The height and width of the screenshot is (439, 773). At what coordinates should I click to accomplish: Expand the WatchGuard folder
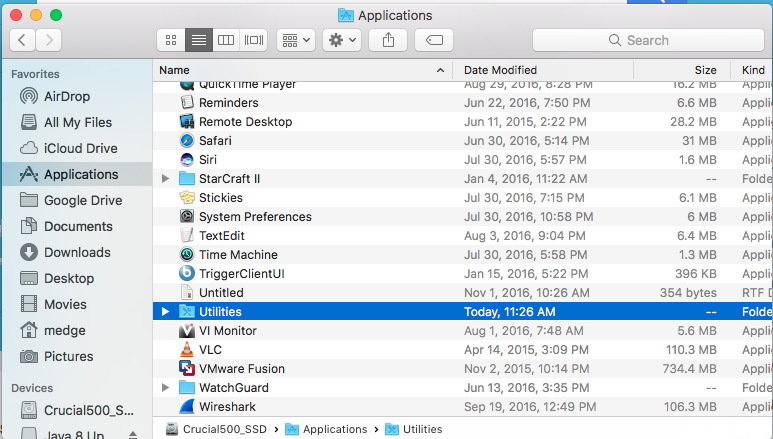[x=166, y=388]
